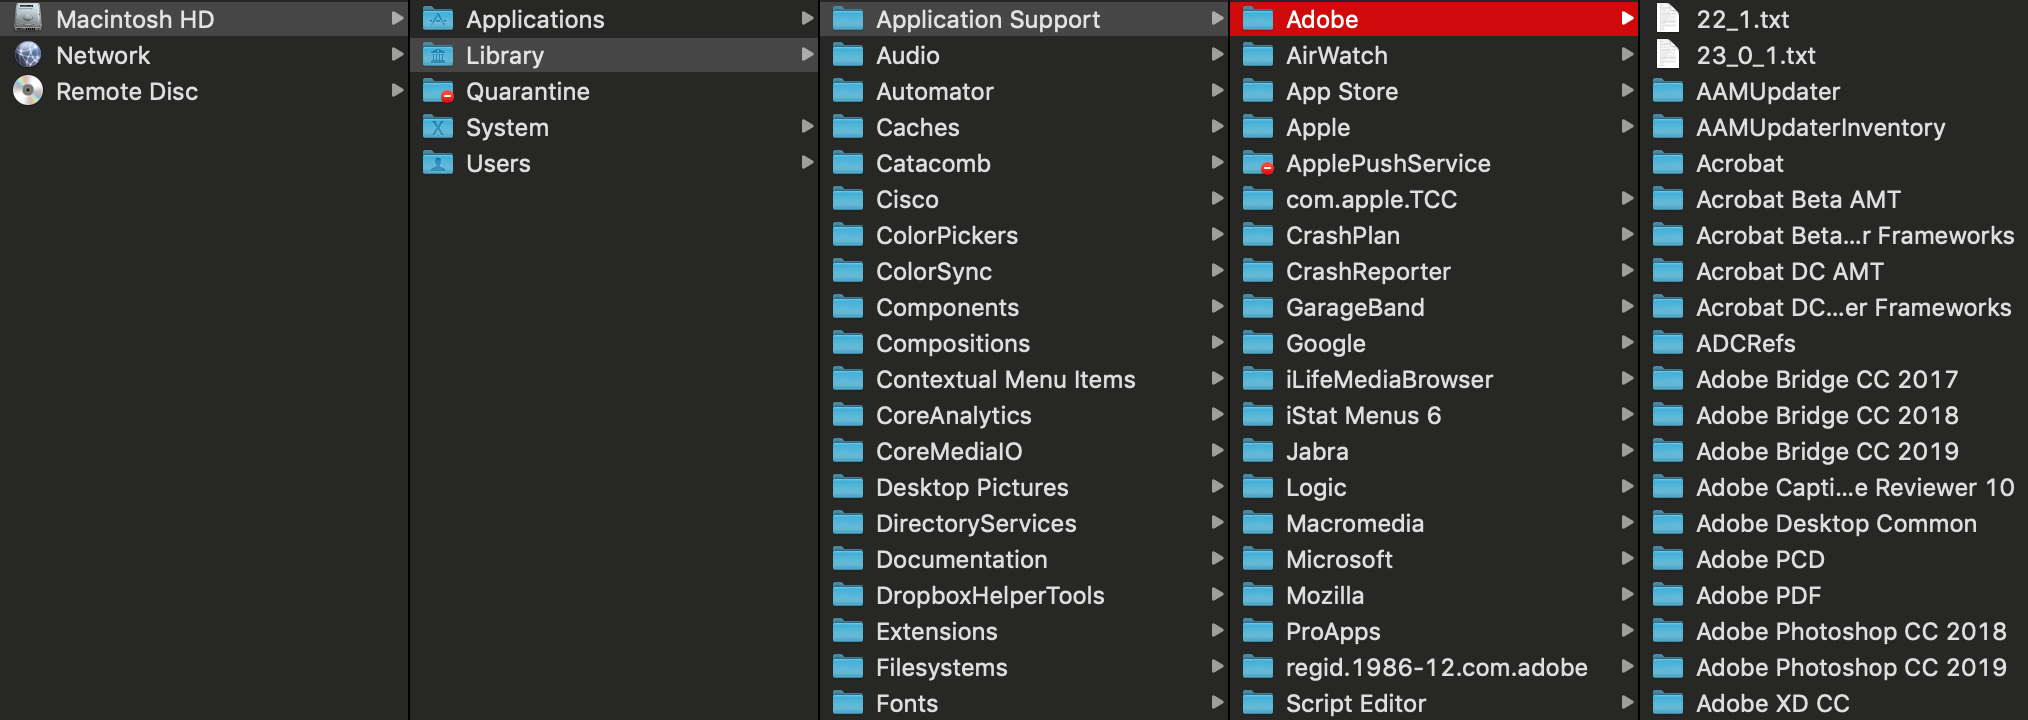Click the Adobe PDF folder icon
2028x720 pixels.
(x=1668, y=595)
